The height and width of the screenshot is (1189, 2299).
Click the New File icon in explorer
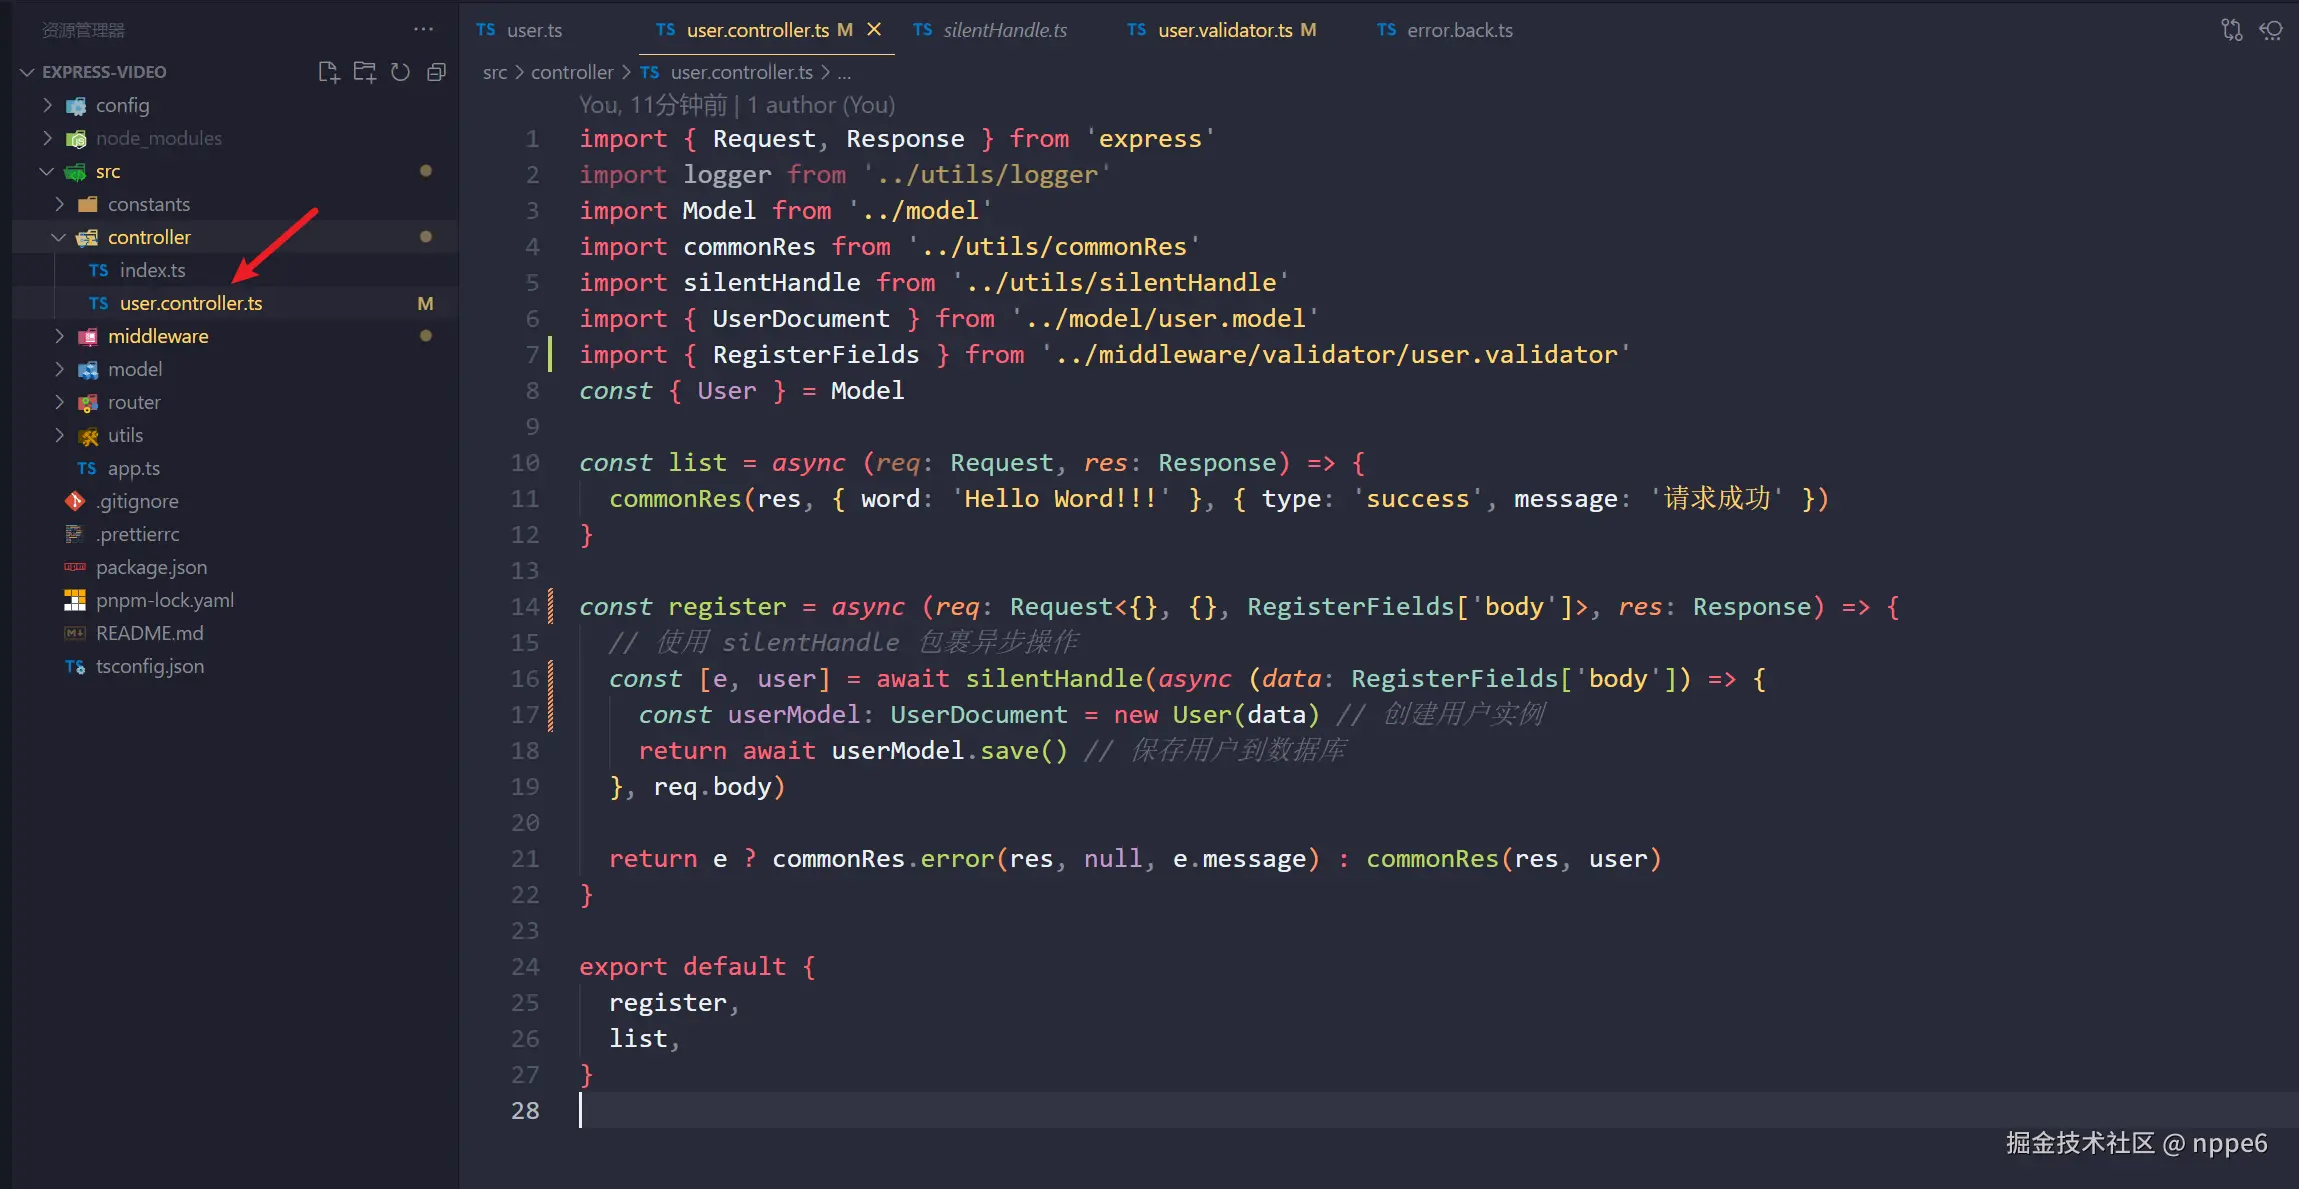pos(328,72)
